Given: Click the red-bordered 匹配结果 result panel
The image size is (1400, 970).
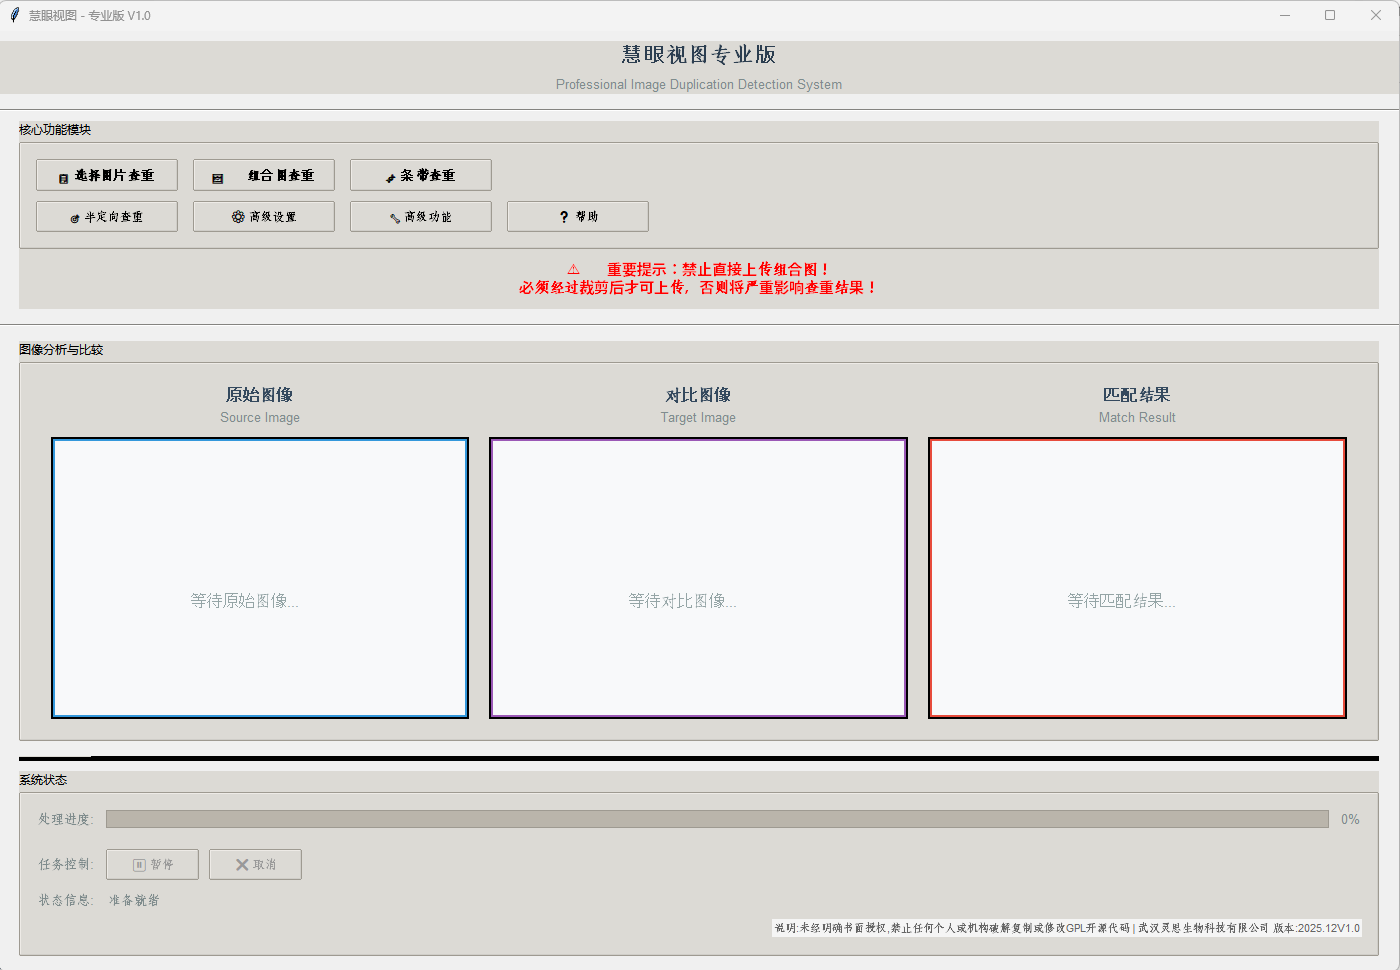Looking at the screenshot, I should coord(1137,578).
